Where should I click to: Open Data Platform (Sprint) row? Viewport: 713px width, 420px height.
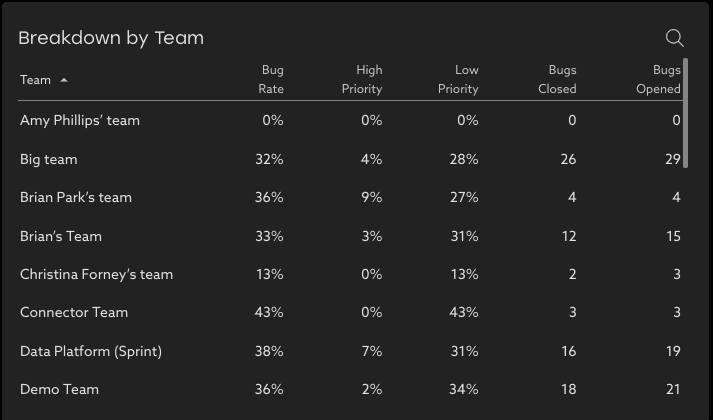(x=91, y=351)
